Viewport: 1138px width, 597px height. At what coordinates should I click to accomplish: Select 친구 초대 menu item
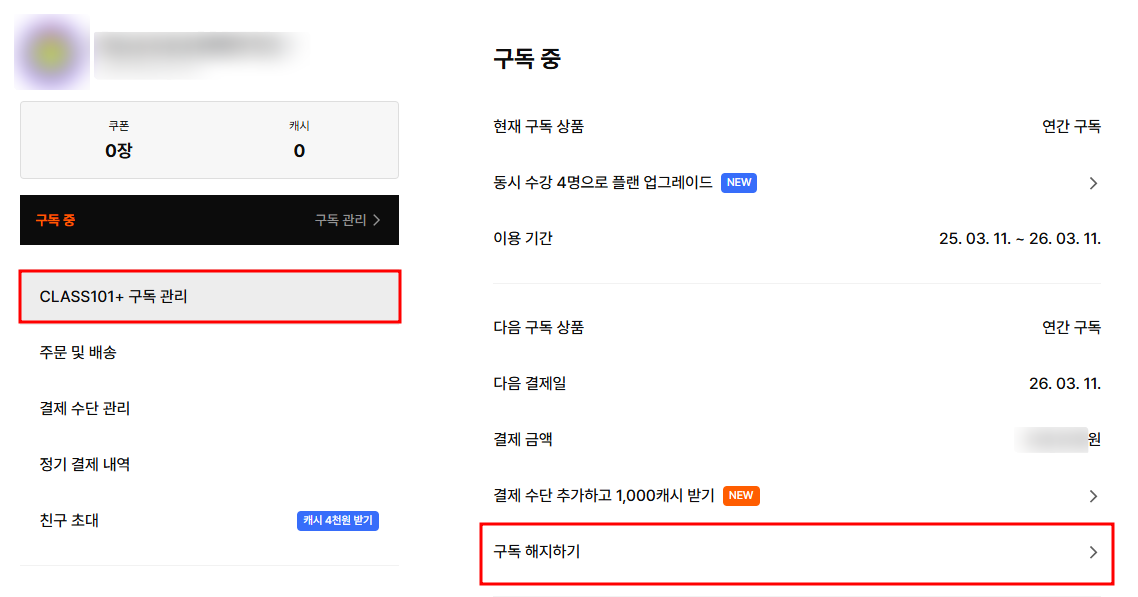69,521
